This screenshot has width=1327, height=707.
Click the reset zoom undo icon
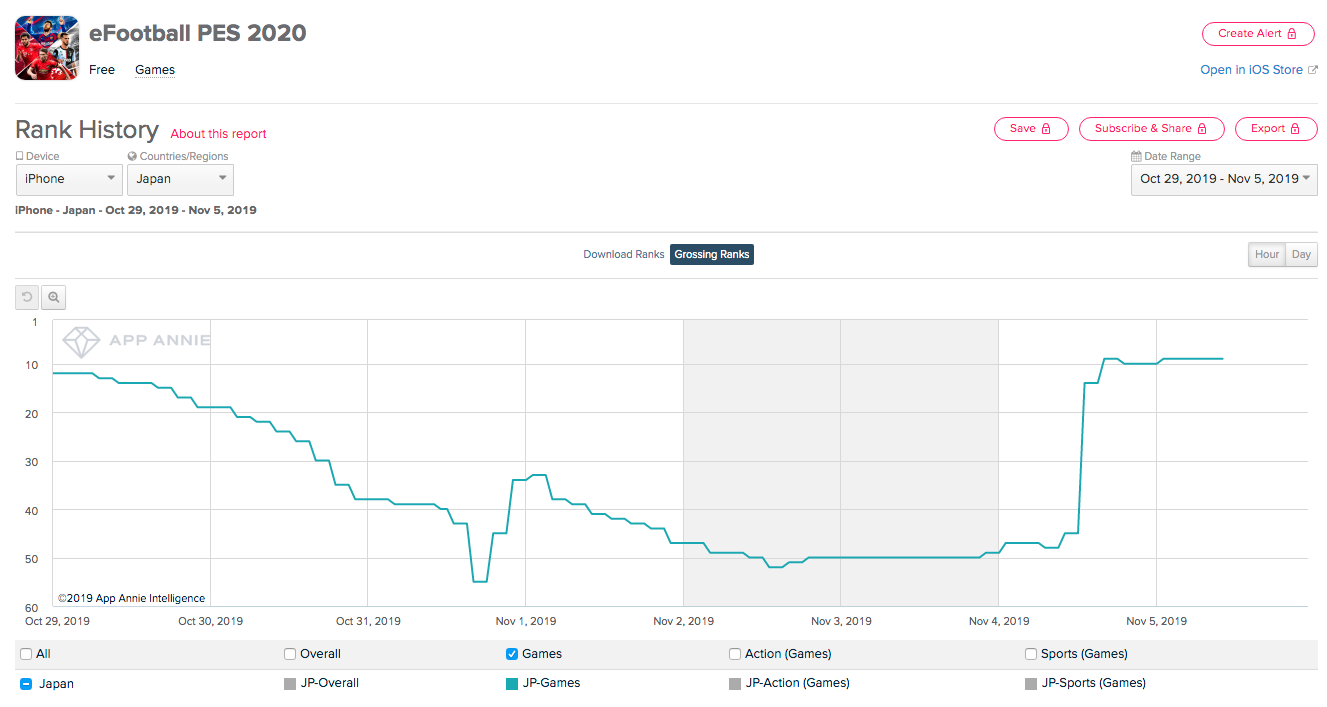click(x=27, y=297)
